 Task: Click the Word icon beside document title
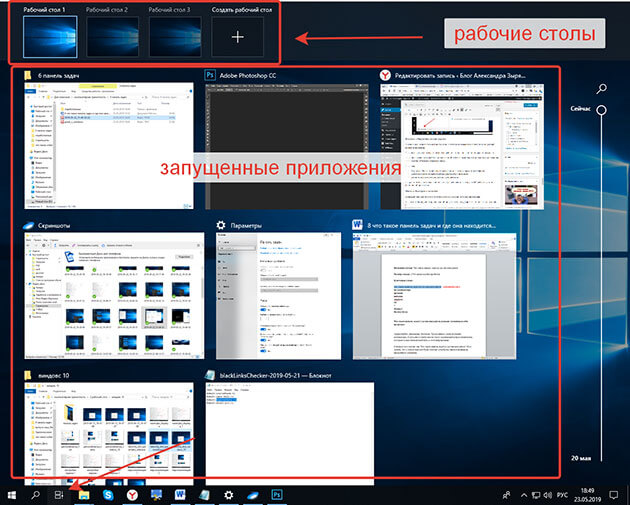pyautogui.click(x=358, y=225)
